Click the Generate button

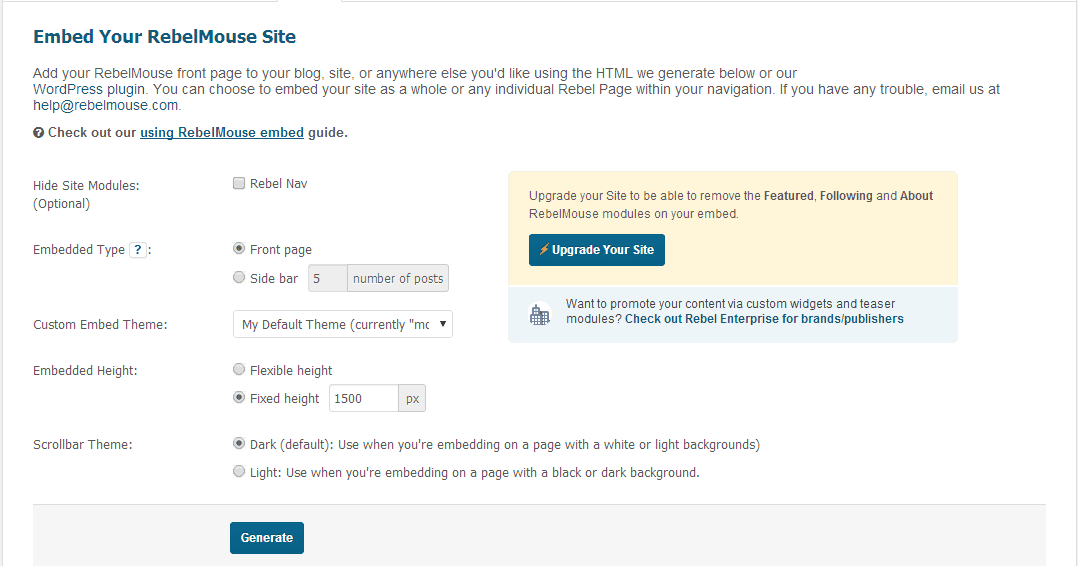coord(267,538)
